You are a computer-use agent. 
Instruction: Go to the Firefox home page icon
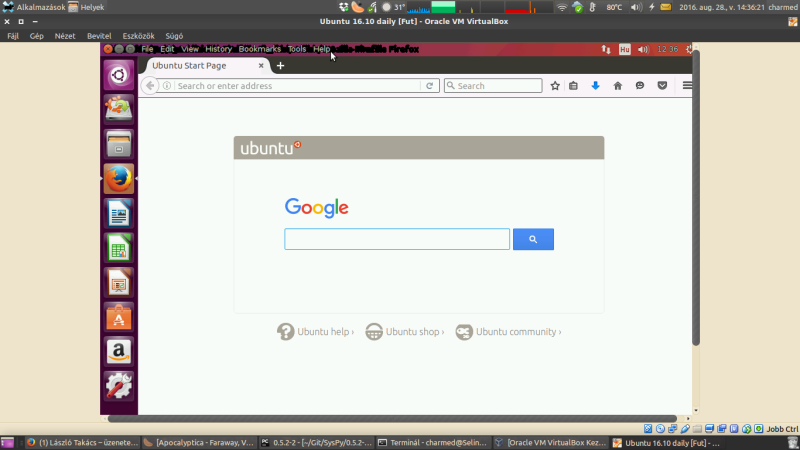[618, 86]
